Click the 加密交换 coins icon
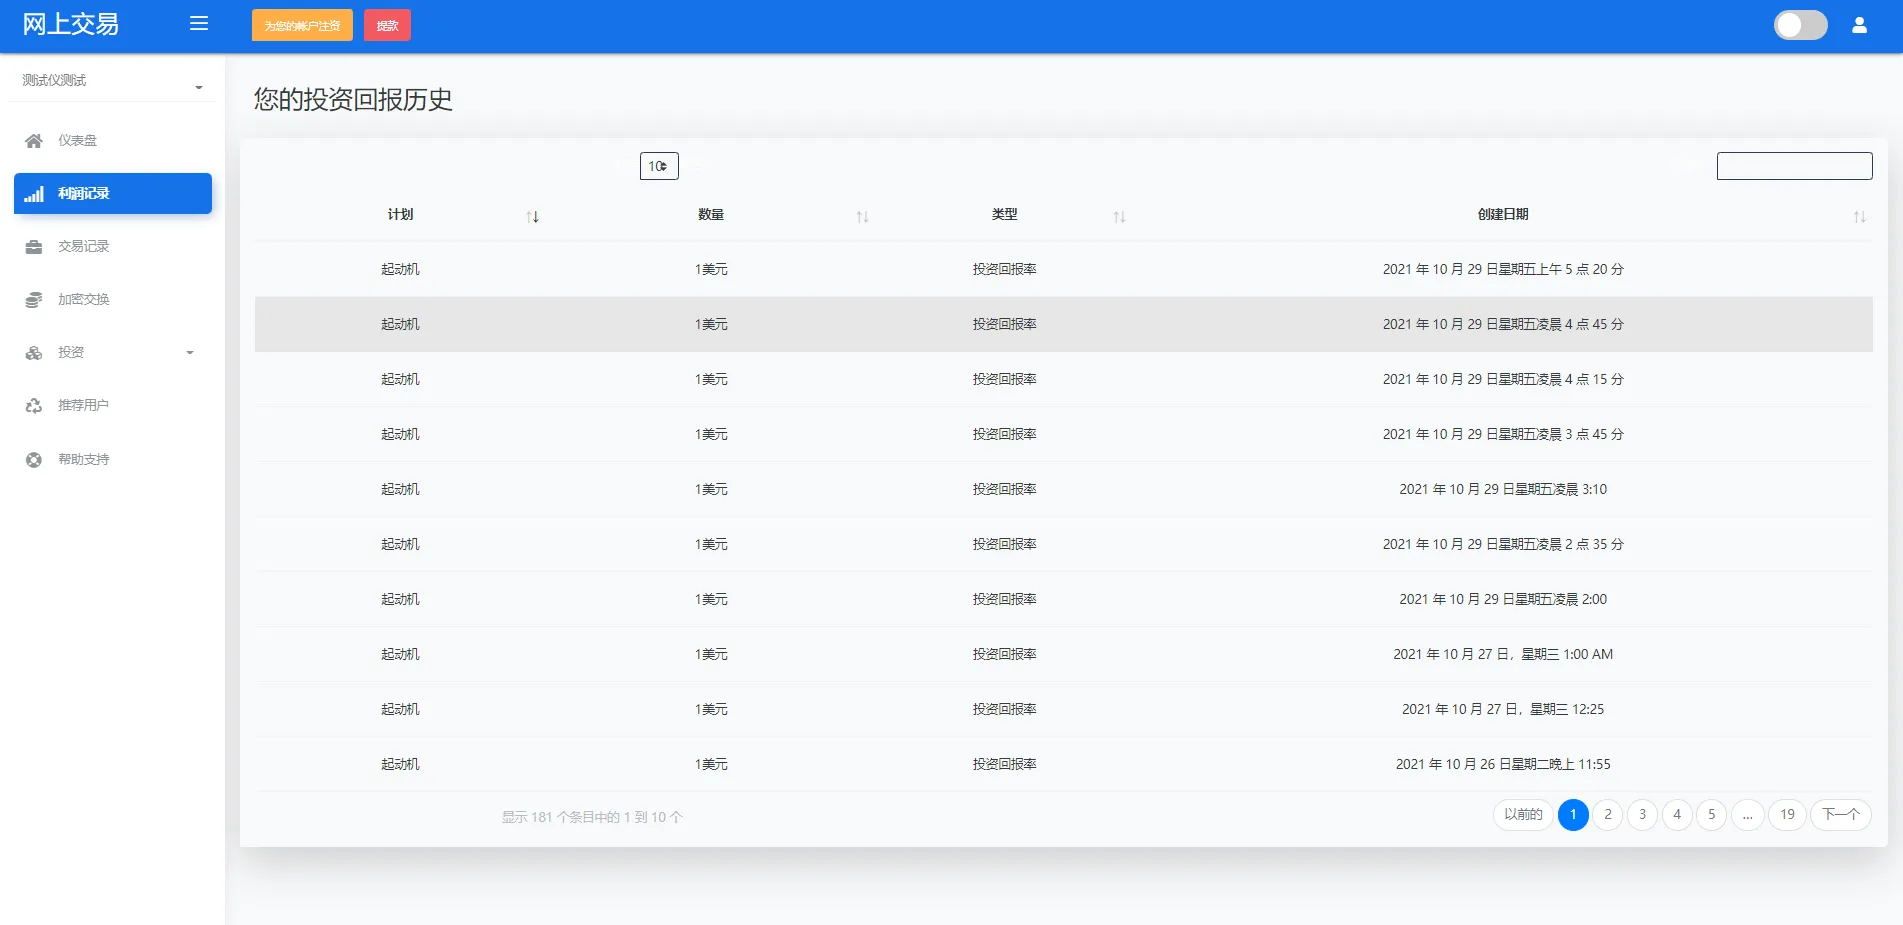This screenshot has width=1903, height=925. coord(34,300)
